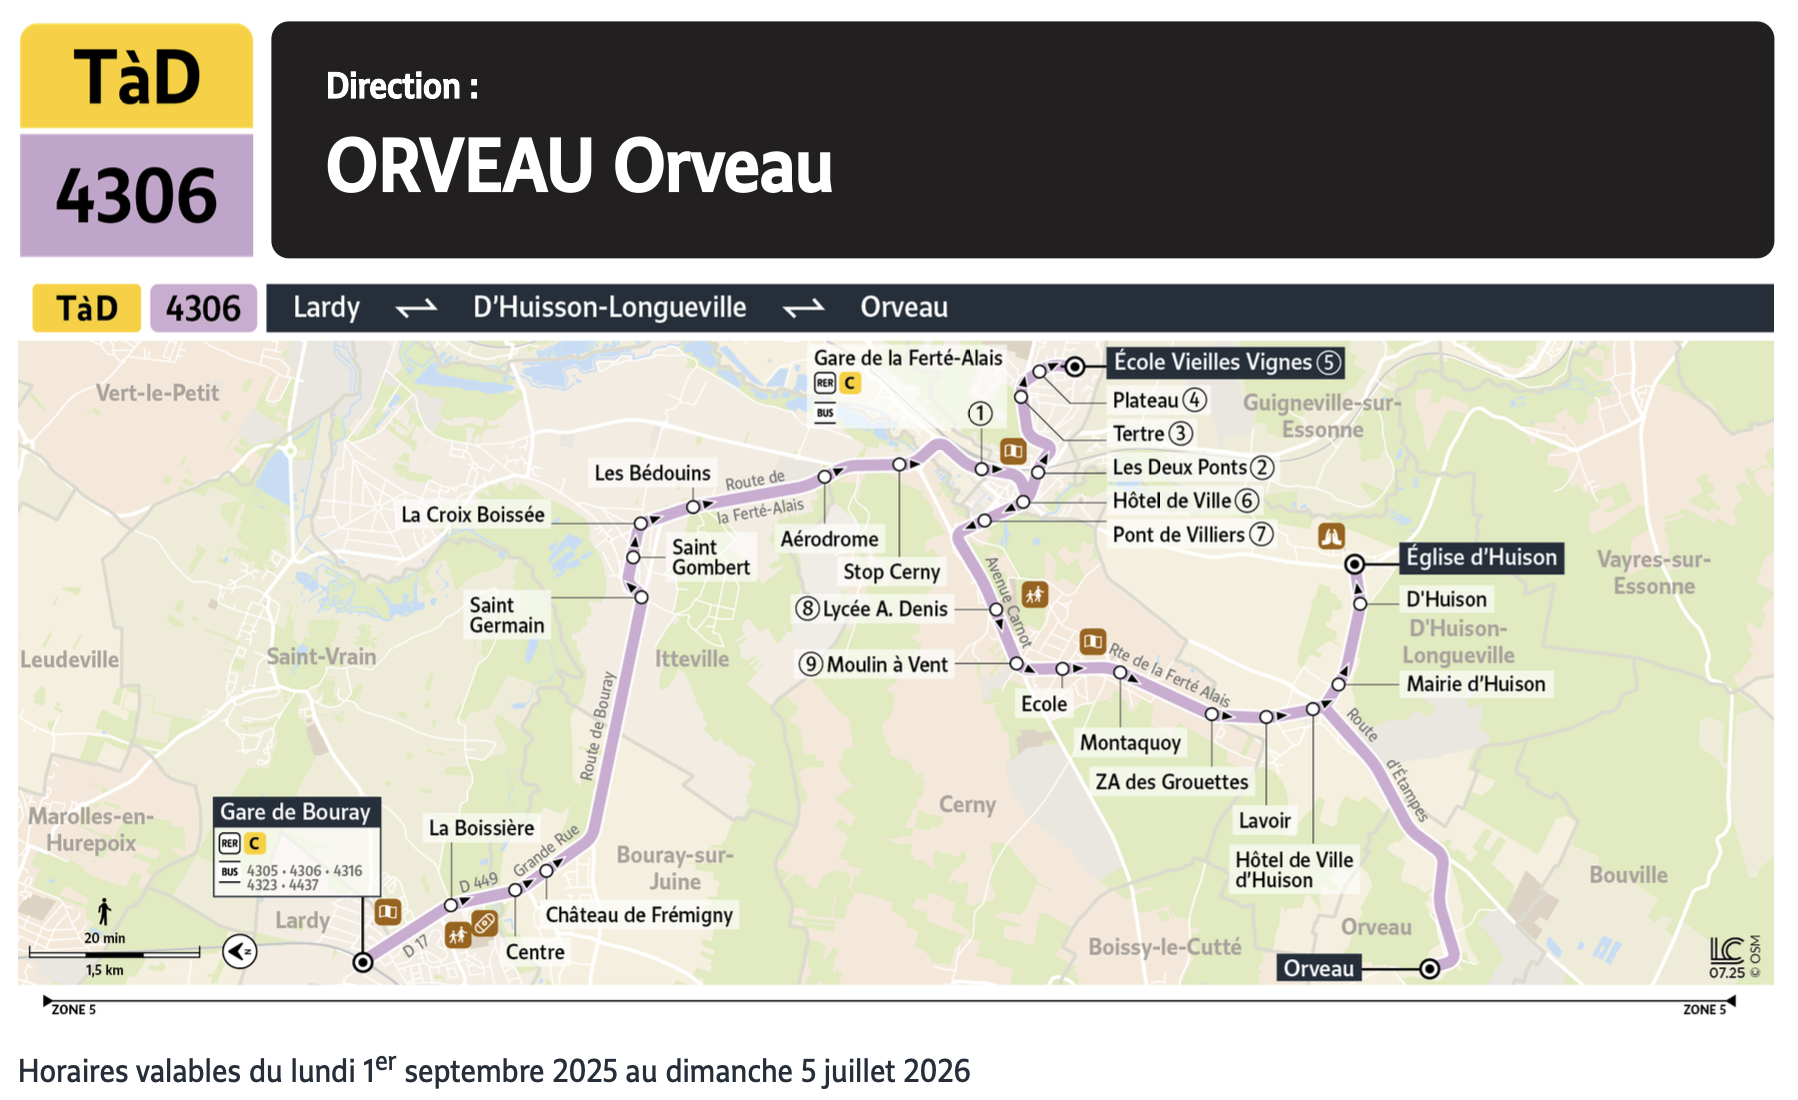1798x1100 pixels.
Task: Click the Lavoir stop label
Action: [1264, 821]
